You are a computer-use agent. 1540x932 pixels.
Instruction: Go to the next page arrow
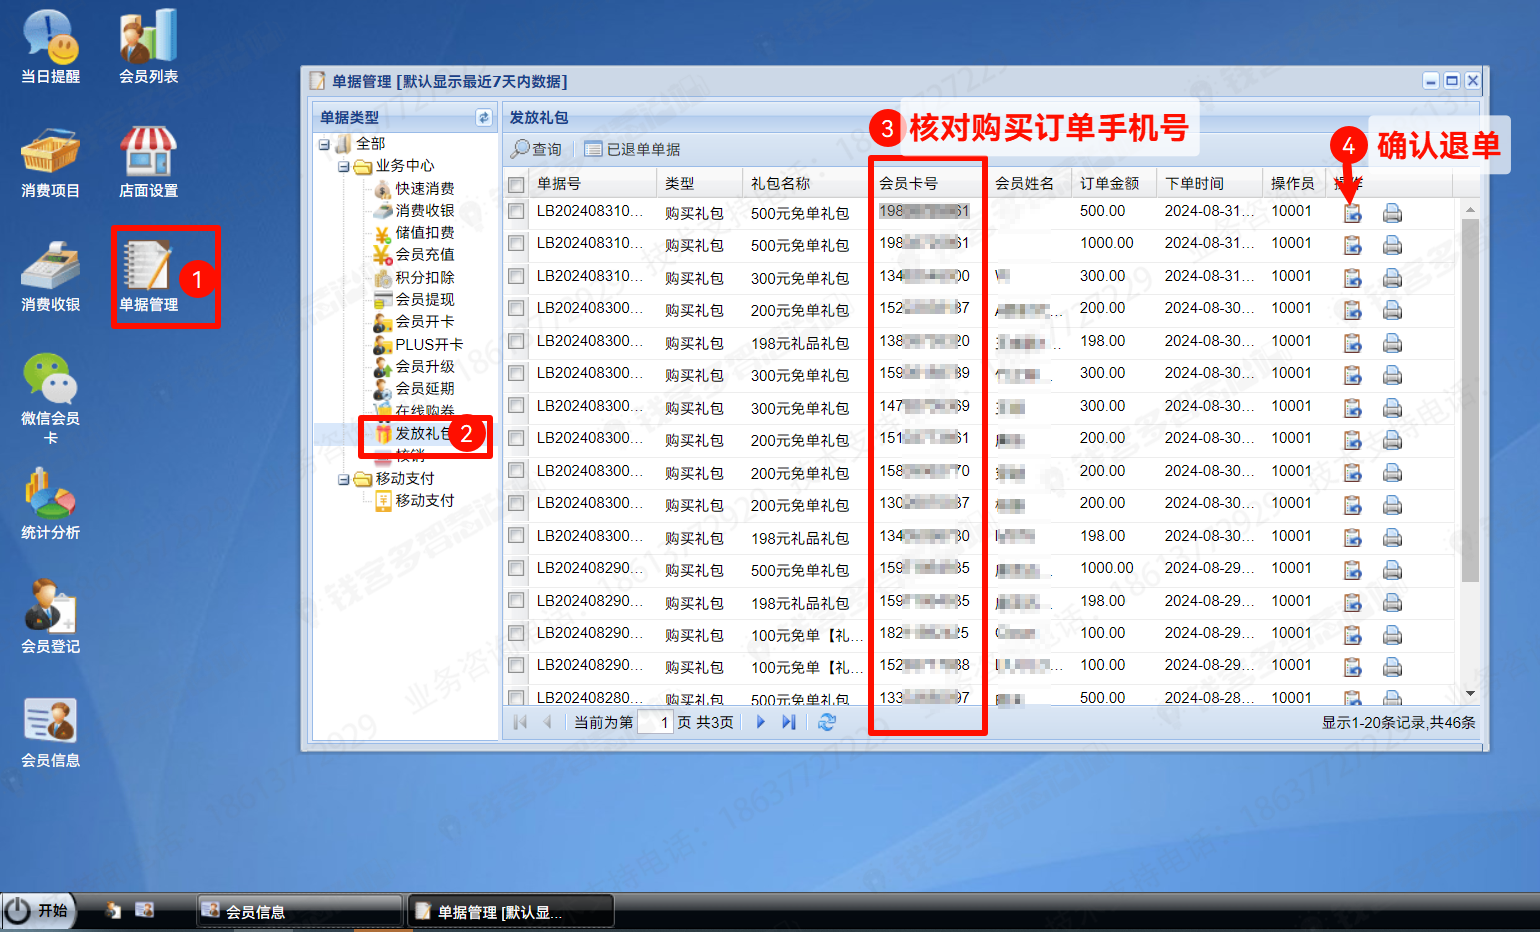pyautogui.click(x=761, y=722)
